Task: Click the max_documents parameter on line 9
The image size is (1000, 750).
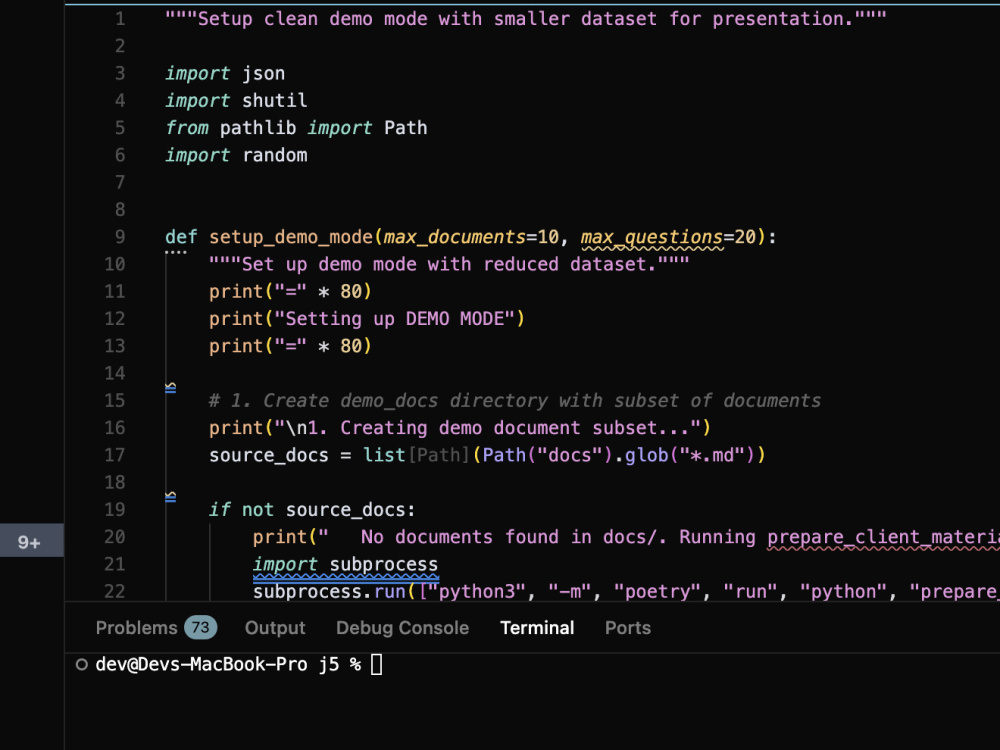Action: pos(455,237)
